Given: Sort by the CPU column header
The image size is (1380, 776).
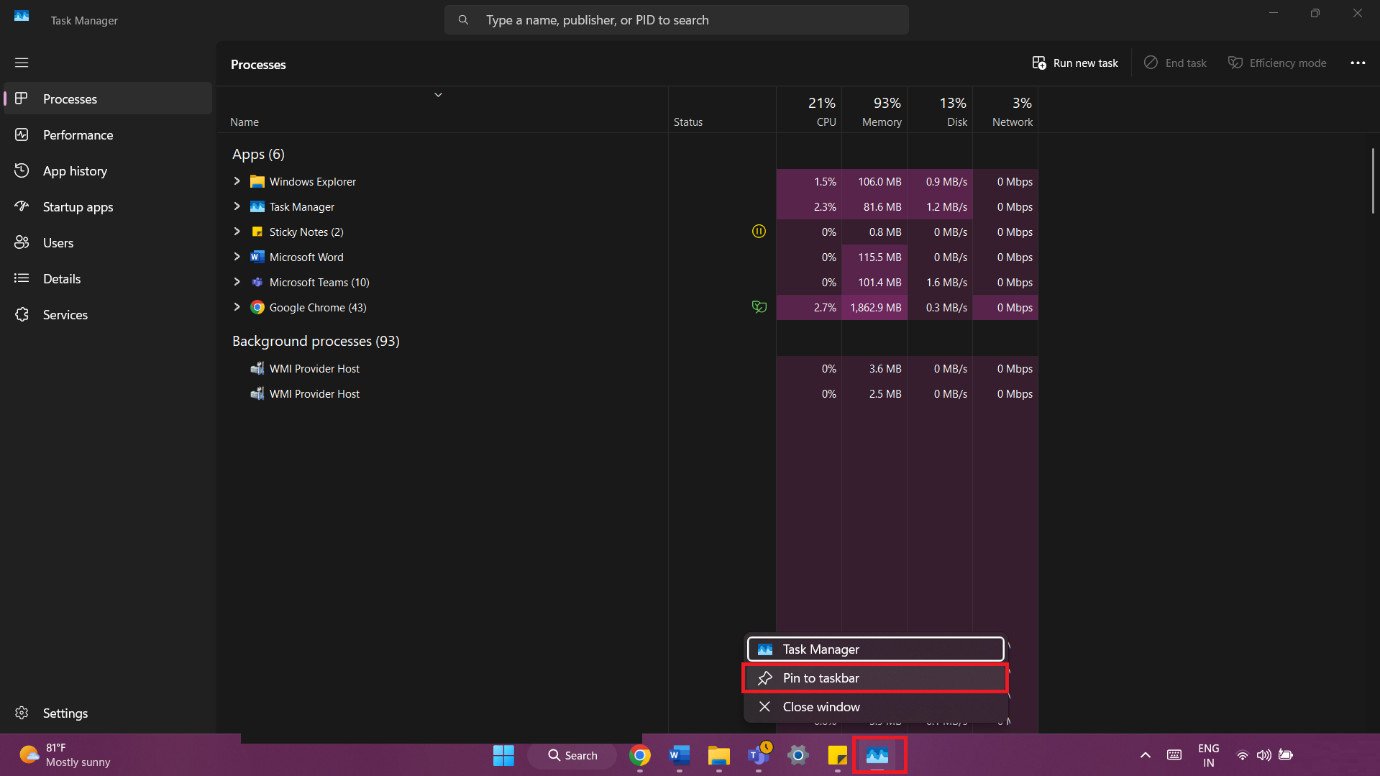Looking at the screenshot, I should 809,111.
